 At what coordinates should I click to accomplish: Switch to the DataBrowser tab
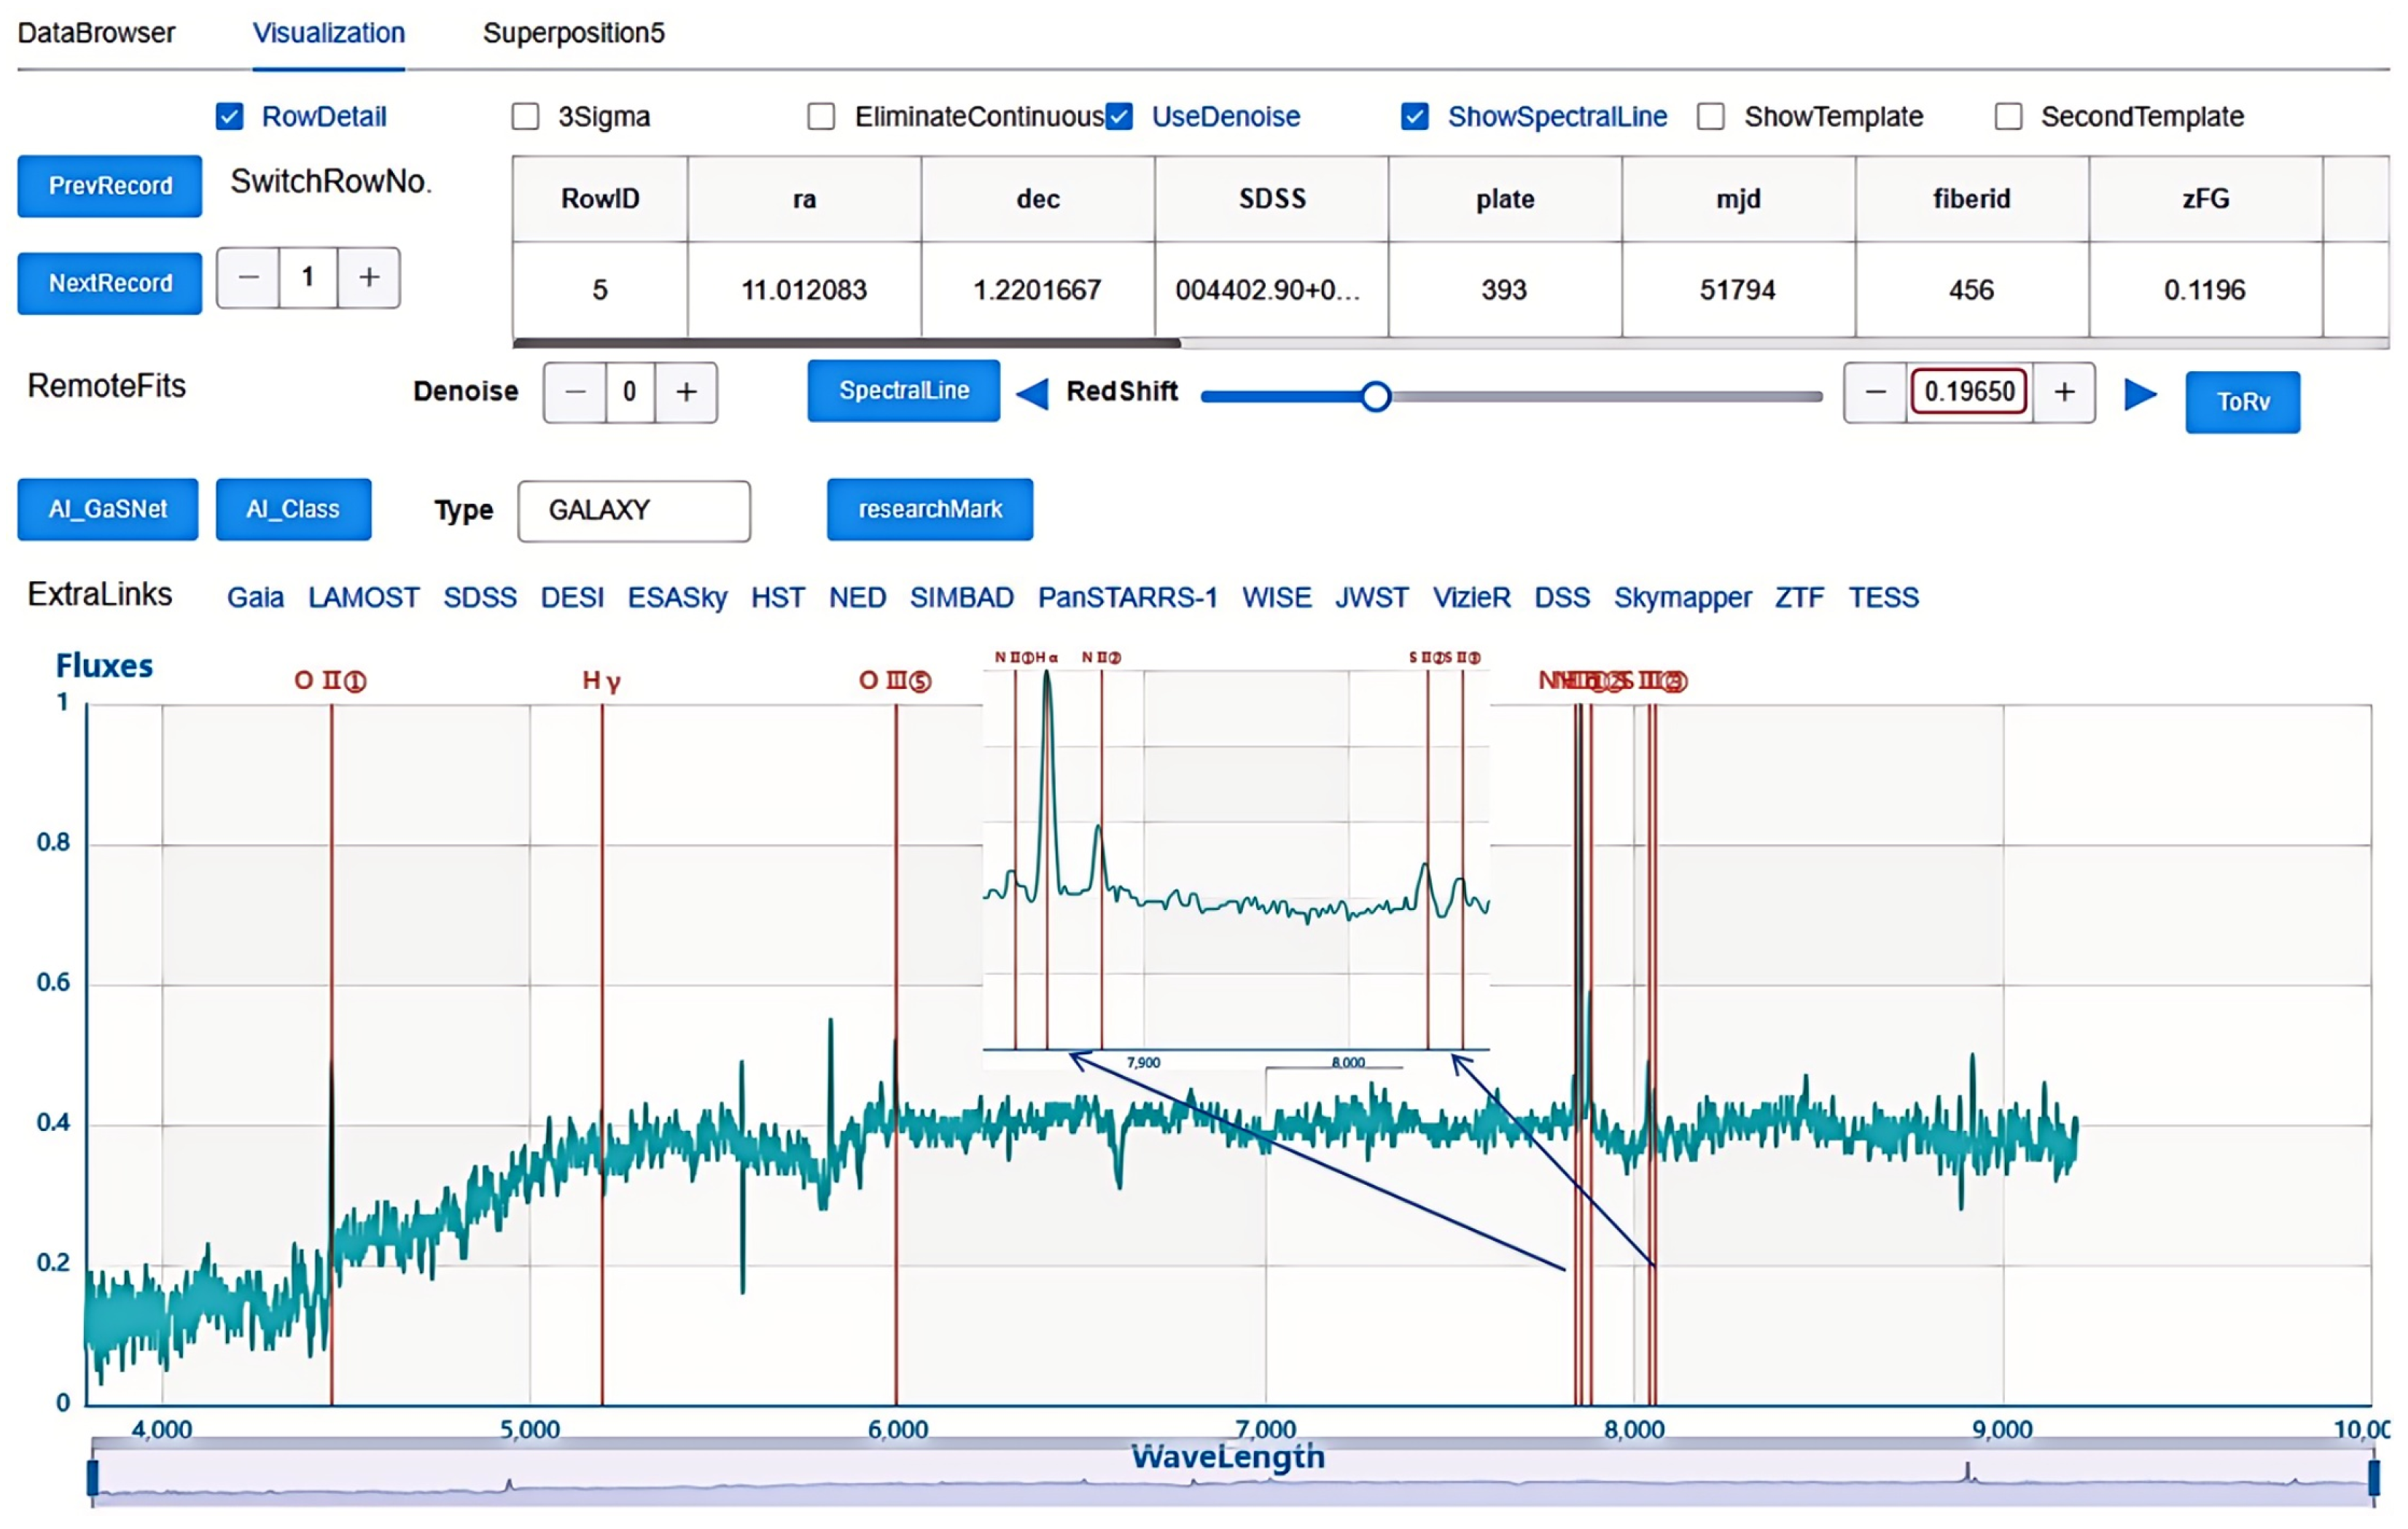tap(96, 33)
